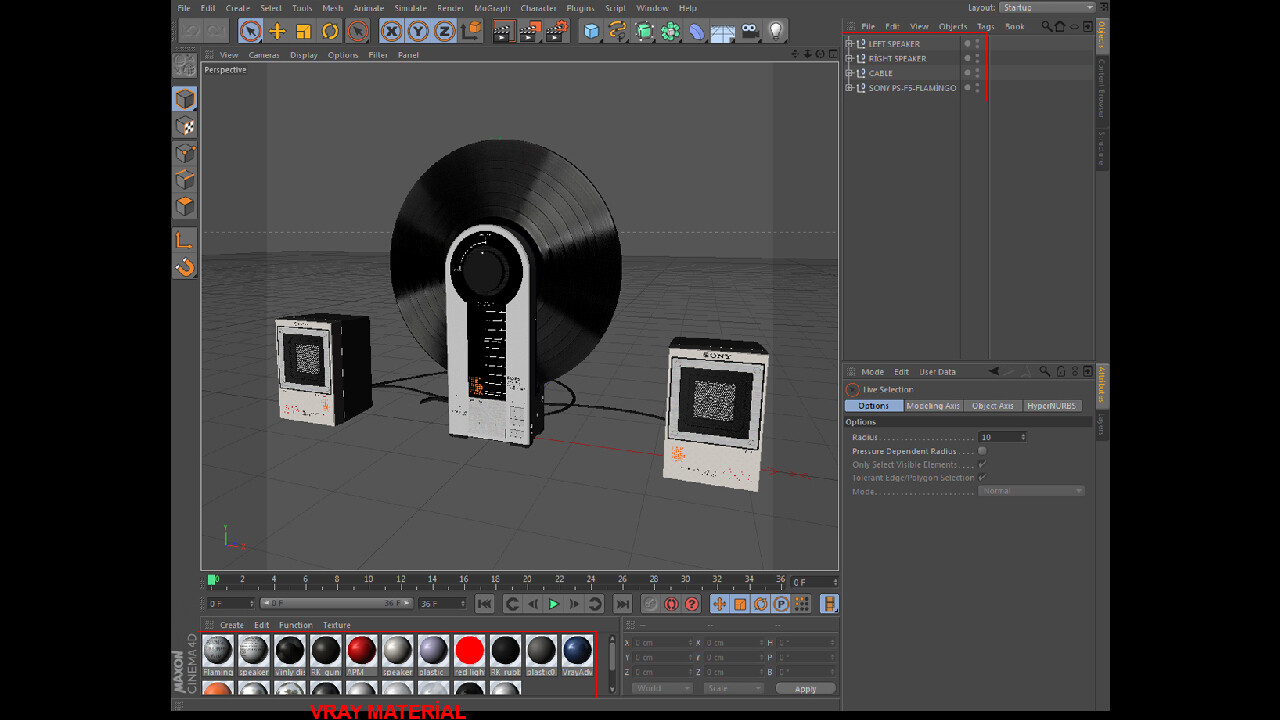Open the MoGraph menu

(x=494, y=7)
